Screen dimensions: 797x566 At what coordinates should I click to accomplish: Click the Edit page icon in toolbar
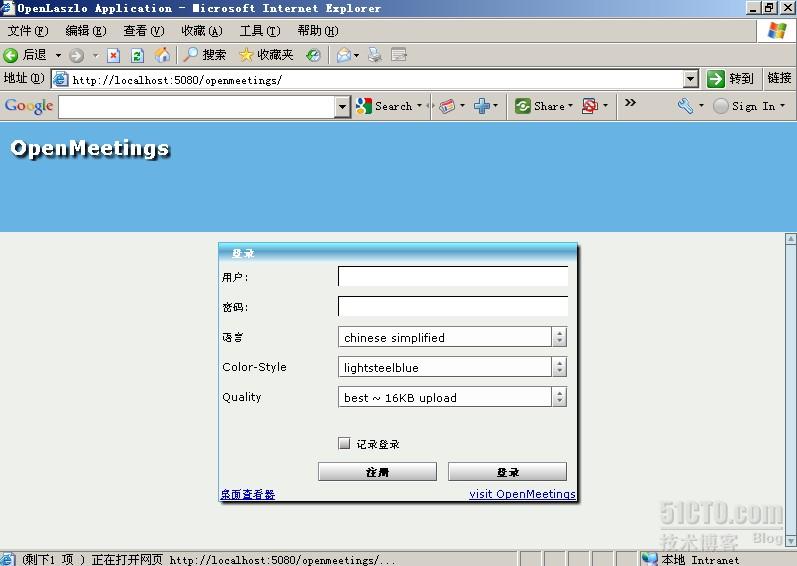tap(399, 54)
